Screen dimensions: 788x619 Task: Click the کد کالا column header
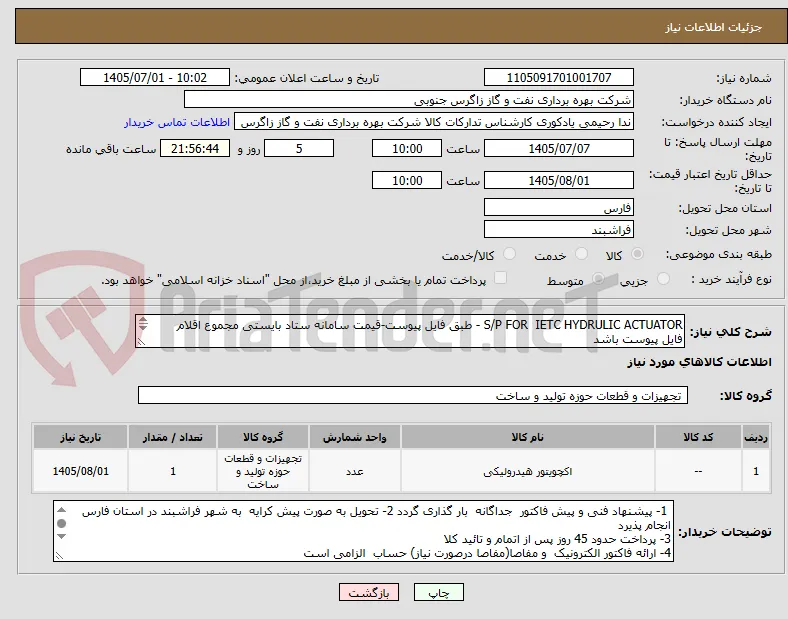click(698, 437)
